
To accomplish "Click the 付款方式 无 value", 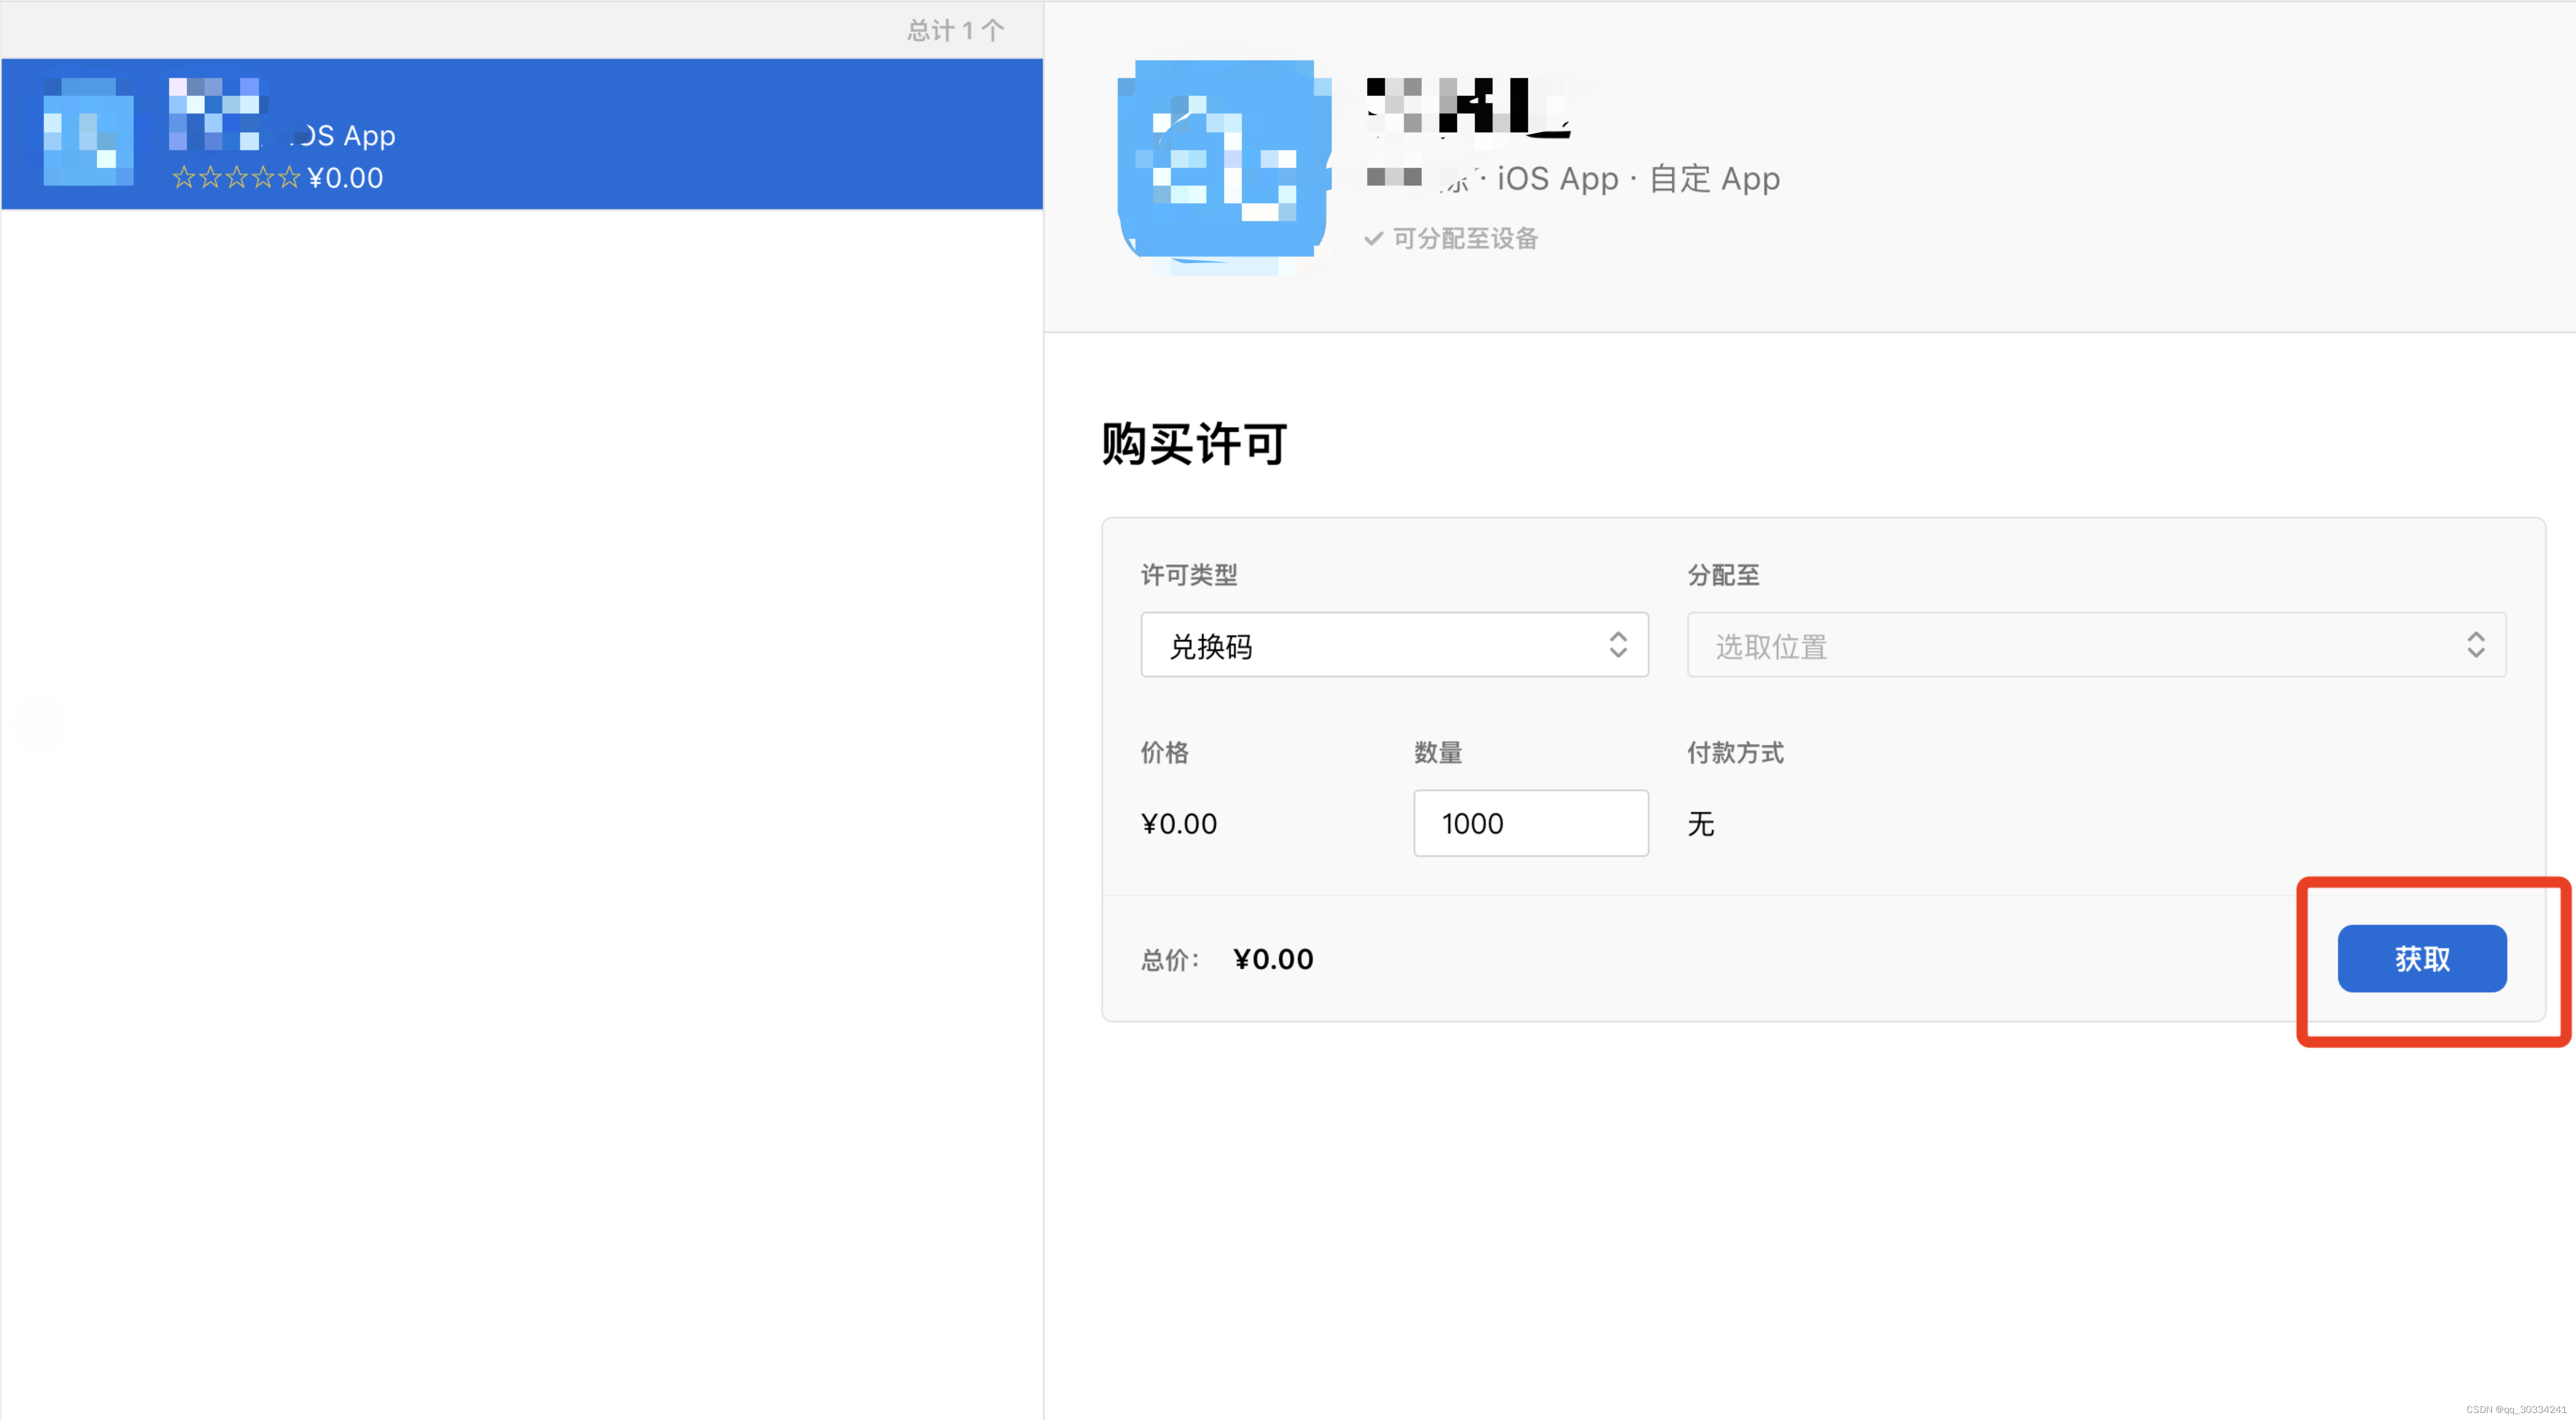I will tap(1700, 824).
